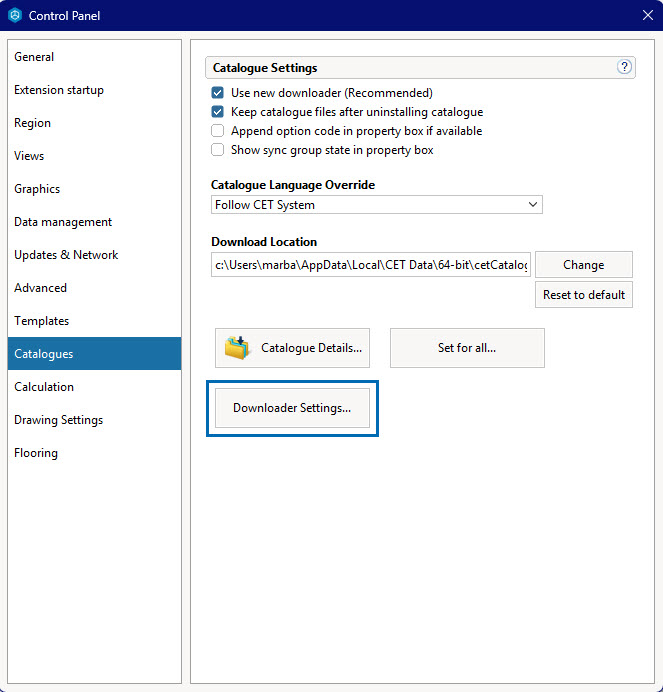
Task: Open Catalogue Language Override dropdown
Action: [377, 205]
